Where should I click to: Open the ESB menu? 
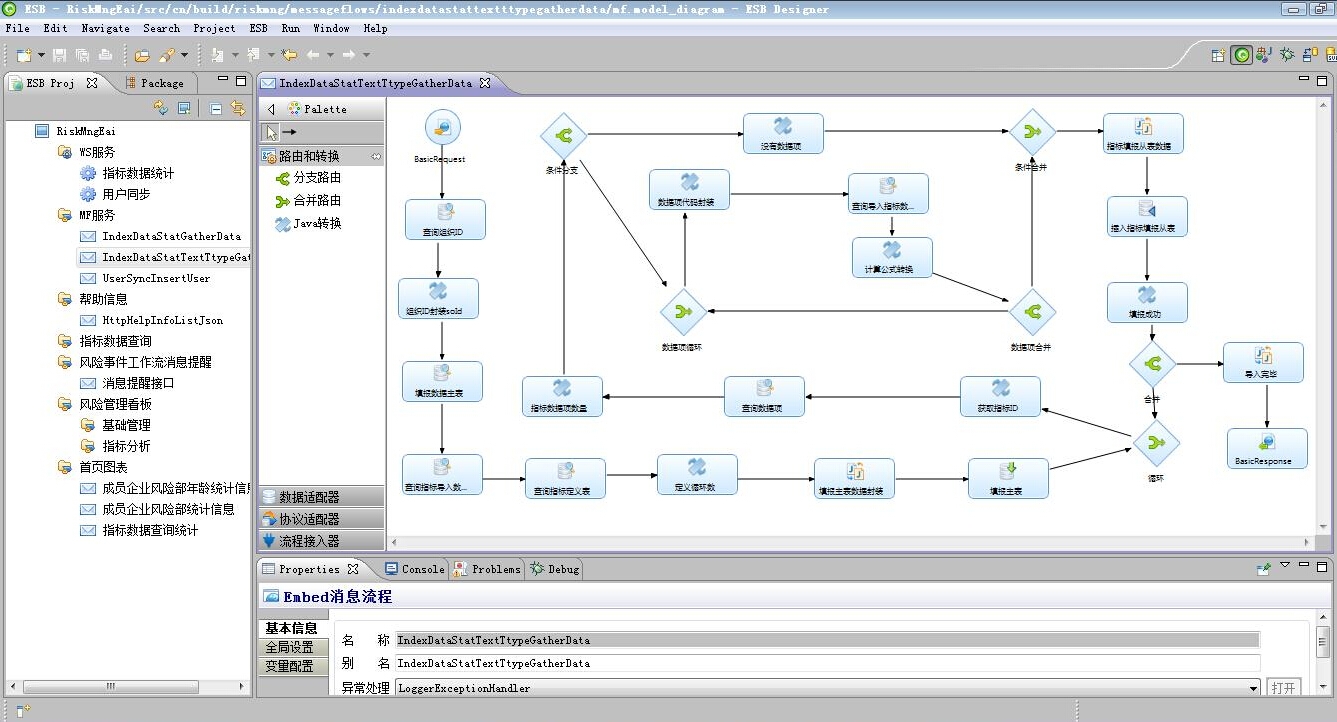pos(258,28)
